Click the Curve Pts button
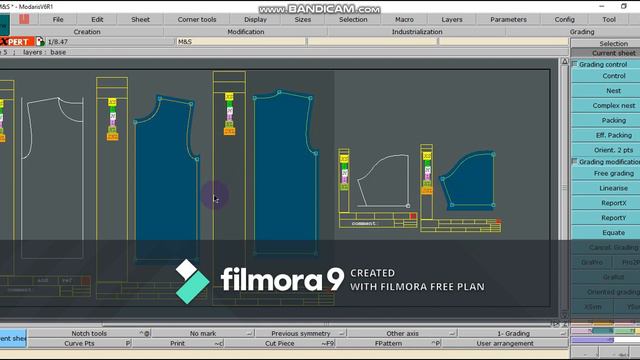 coord(79,343)
